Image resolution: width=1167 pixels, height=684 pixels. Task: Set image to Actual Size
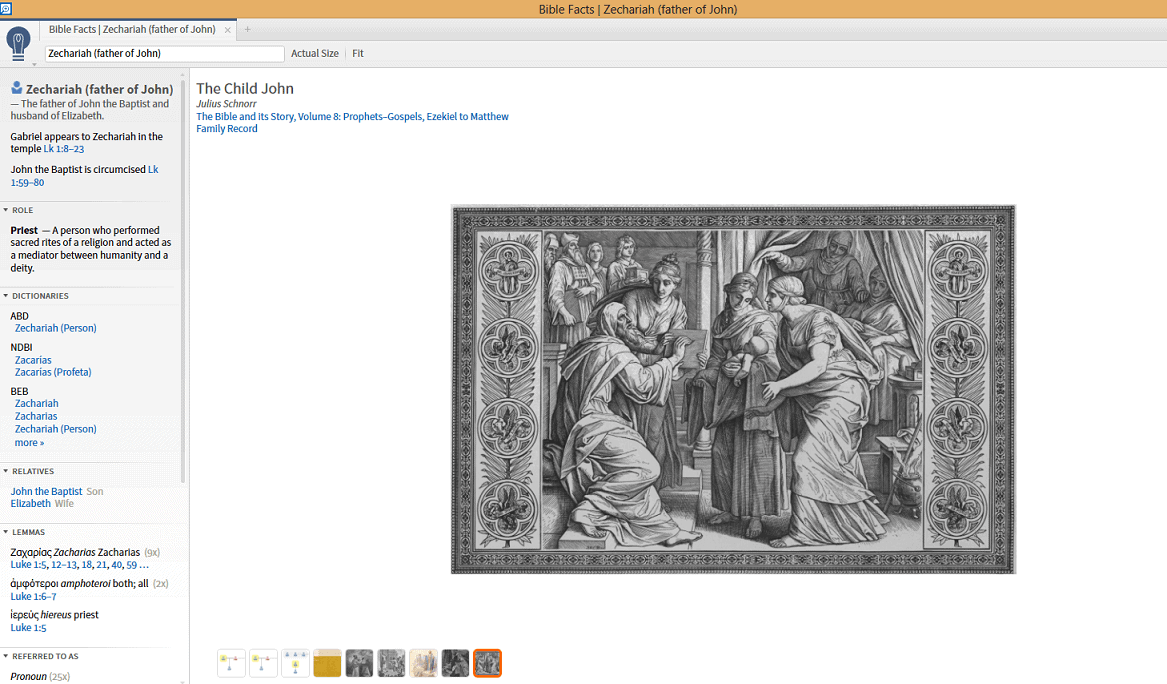[314, 54]
